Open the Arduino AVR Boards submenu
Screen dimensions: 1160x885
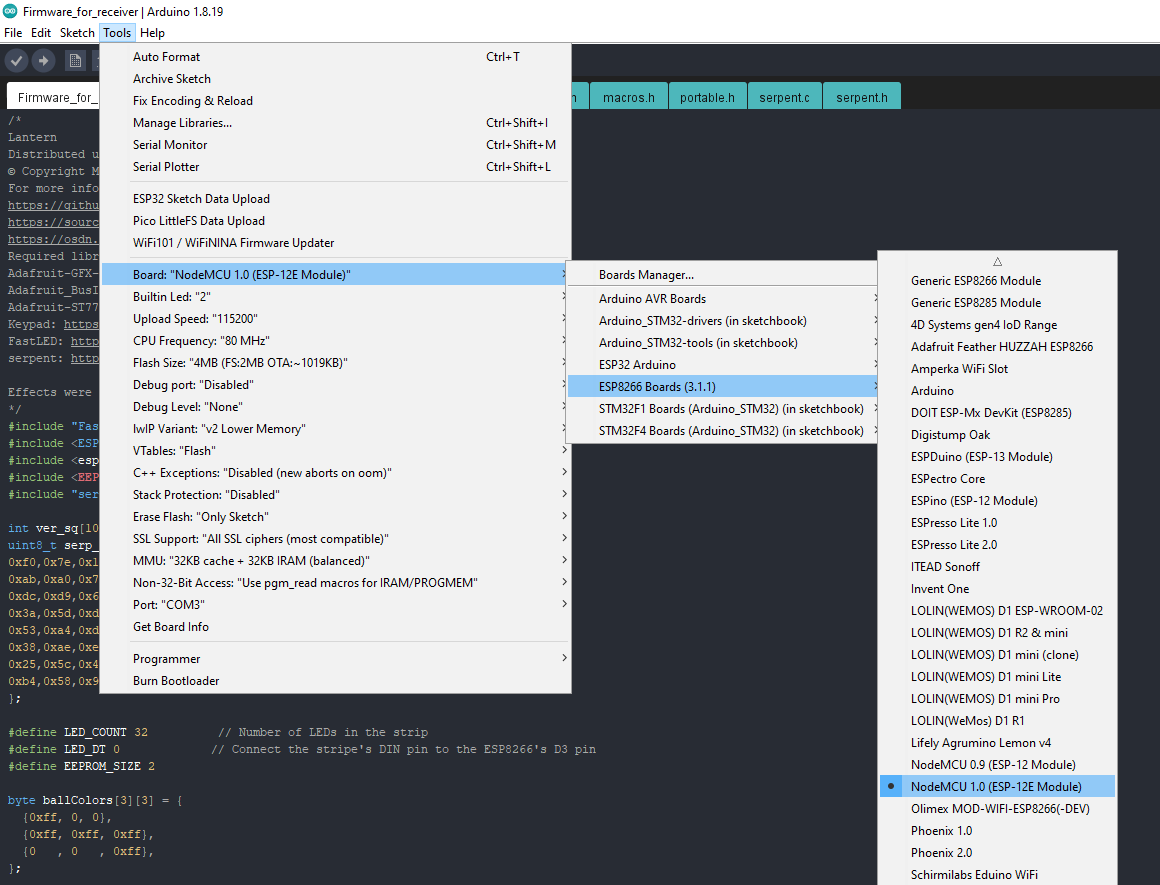[722, 299]
